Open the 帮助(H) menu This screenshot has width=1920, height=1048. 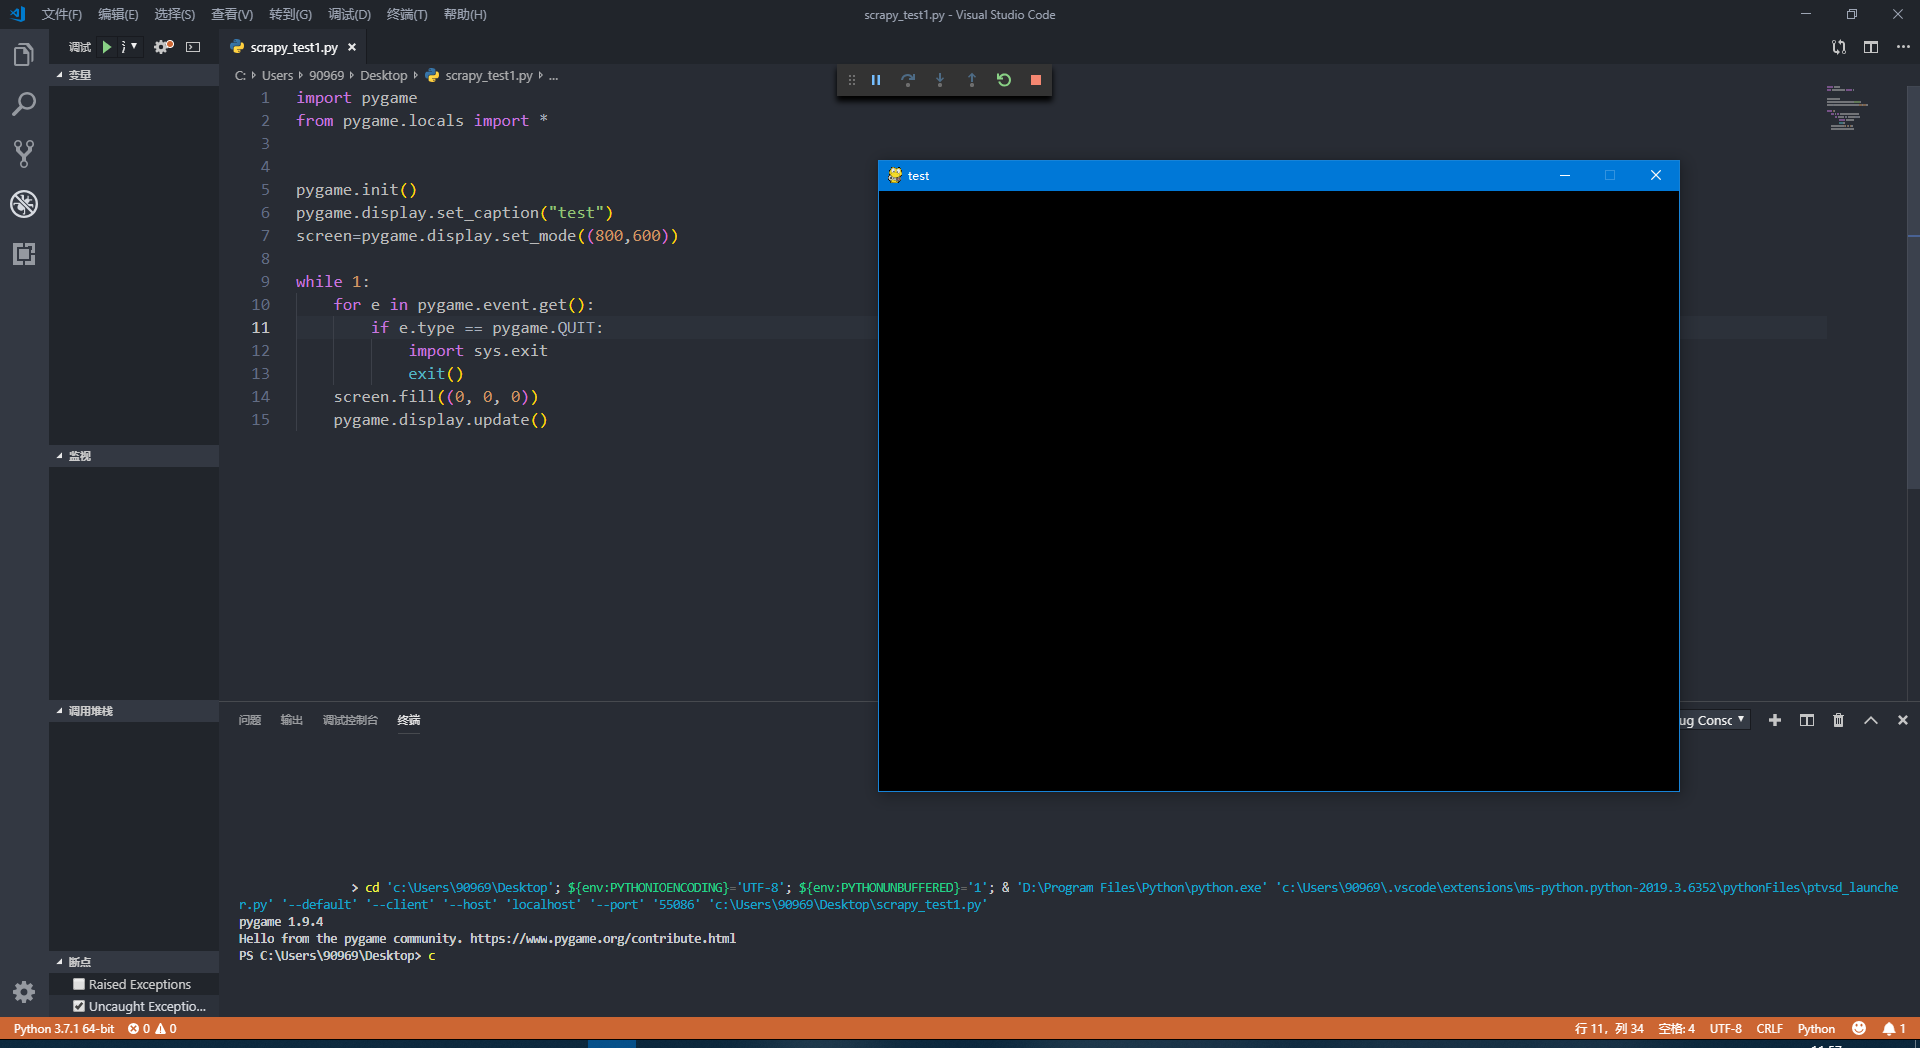click(x=465, y=14)
